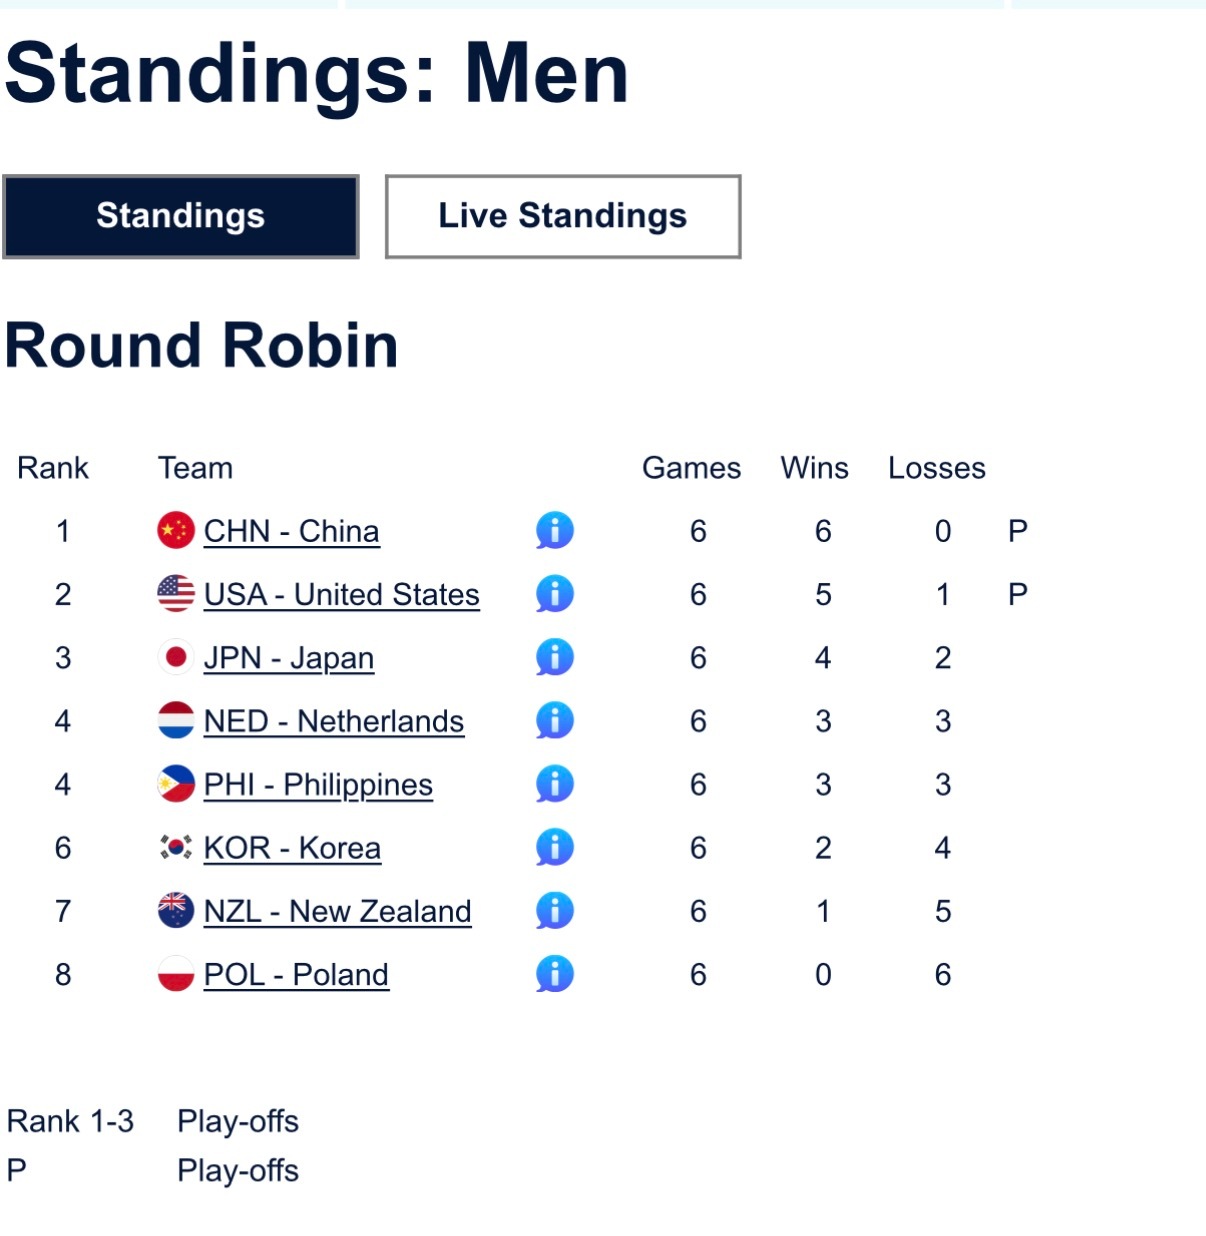Open NED - Netherlands team page
Screen dimensions: 1206x1236
tap(333, 721)
